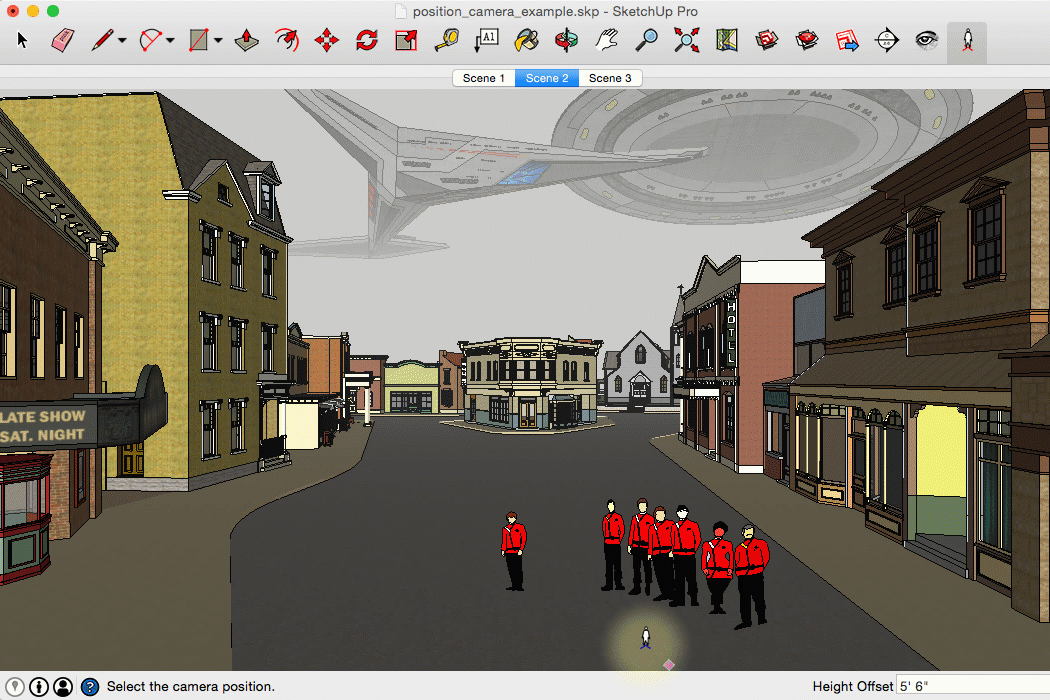
Task: Select the Scale tool
Action: [x=406, y=40]
